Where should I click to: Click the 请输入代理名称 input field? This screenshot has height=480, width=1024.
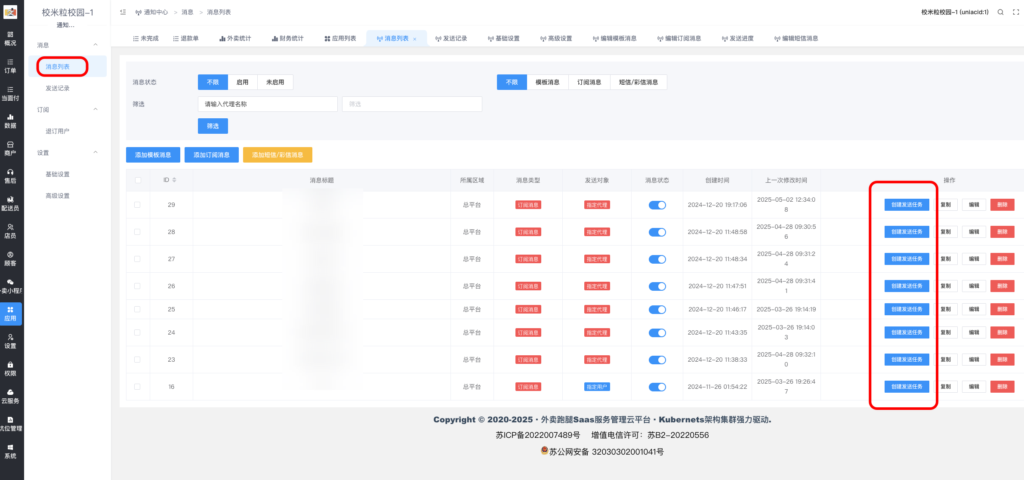[268, 104]
